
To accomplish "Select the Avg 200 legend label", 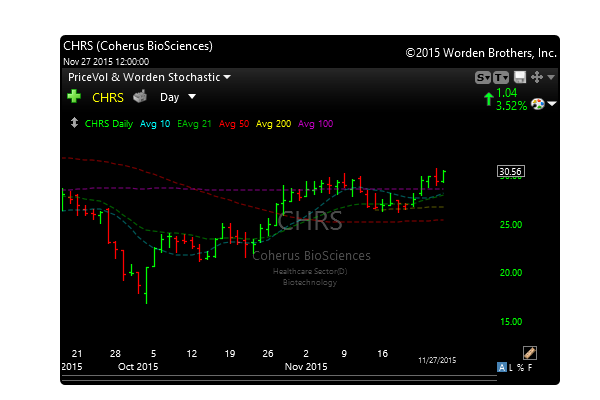I will (x=273, y=124).
